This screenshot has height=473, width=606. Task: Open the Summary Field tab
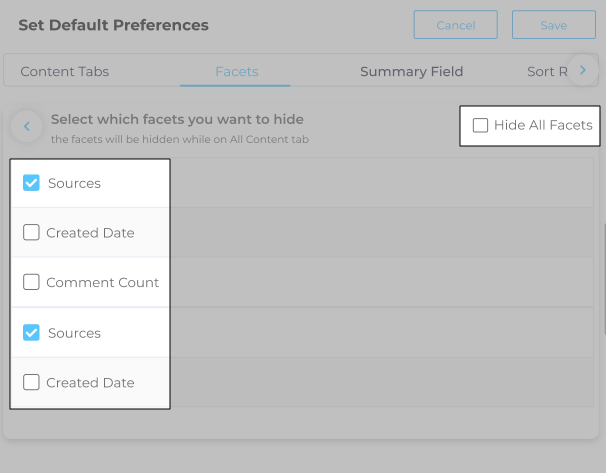(411, 72)
